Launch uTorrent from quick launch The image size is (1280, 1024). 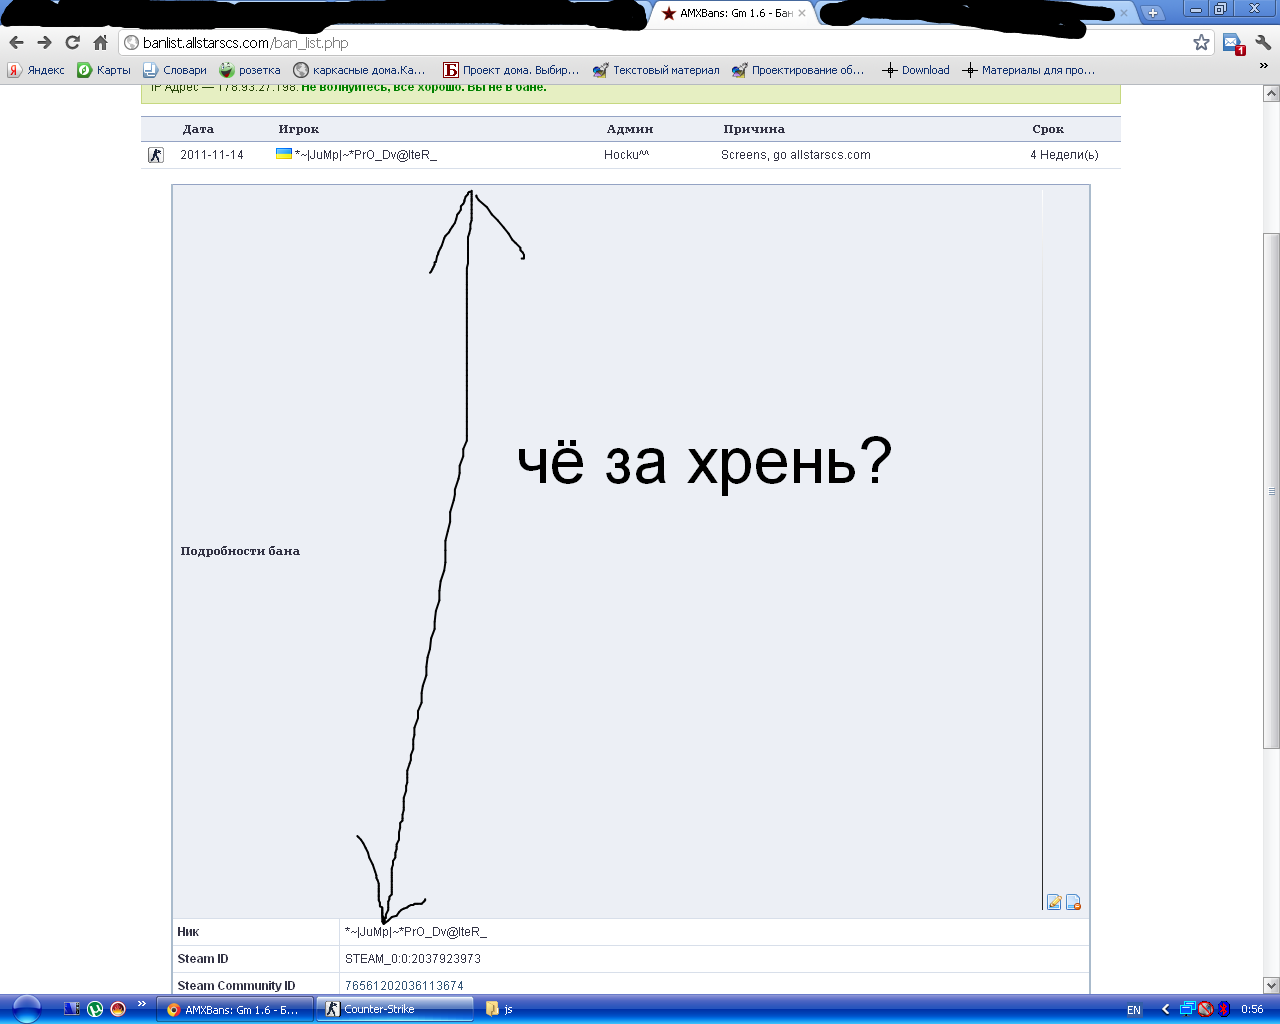tap(95, 1009)
